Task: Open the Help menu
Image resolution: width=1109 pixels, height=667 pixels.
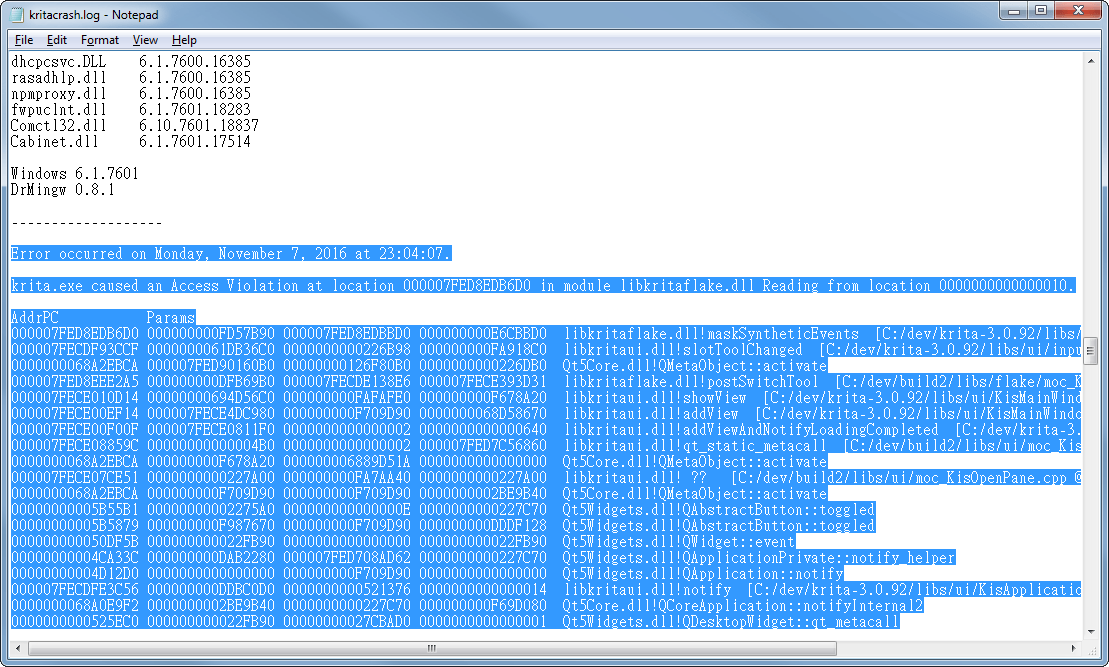Action: click(184, 39)
